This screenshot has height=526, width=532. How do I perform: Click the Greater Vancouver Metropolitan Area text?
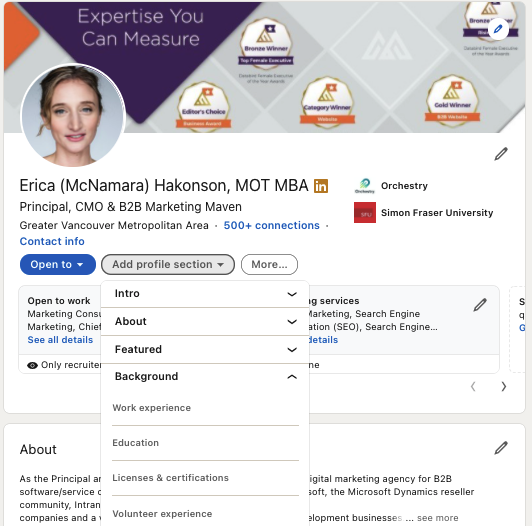[x=114, y=225]
